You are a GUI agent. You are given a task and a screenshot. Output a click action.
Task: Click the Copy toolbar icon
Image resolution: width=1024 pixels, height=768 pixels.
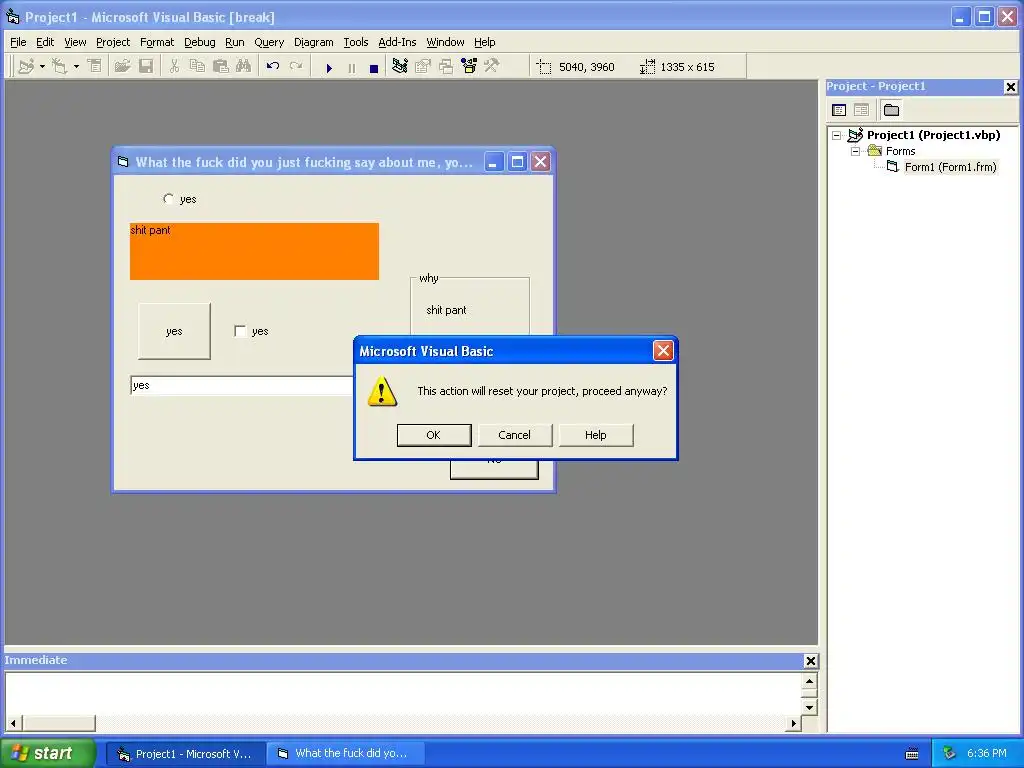click(197, 67)
